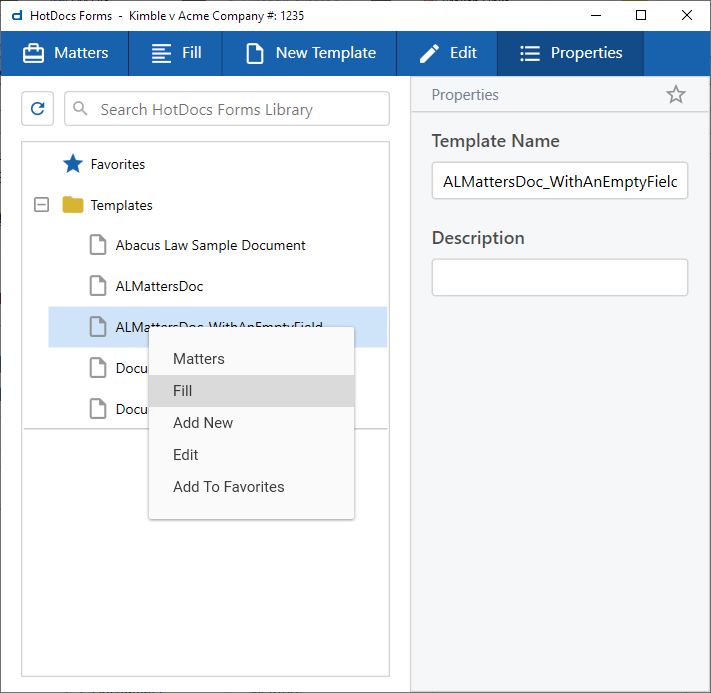Image resolution: width=711 pixels, height=693 pixels.
Task: Click into the Template Name field
Action: pyautogui.click(x=560, y=181)
